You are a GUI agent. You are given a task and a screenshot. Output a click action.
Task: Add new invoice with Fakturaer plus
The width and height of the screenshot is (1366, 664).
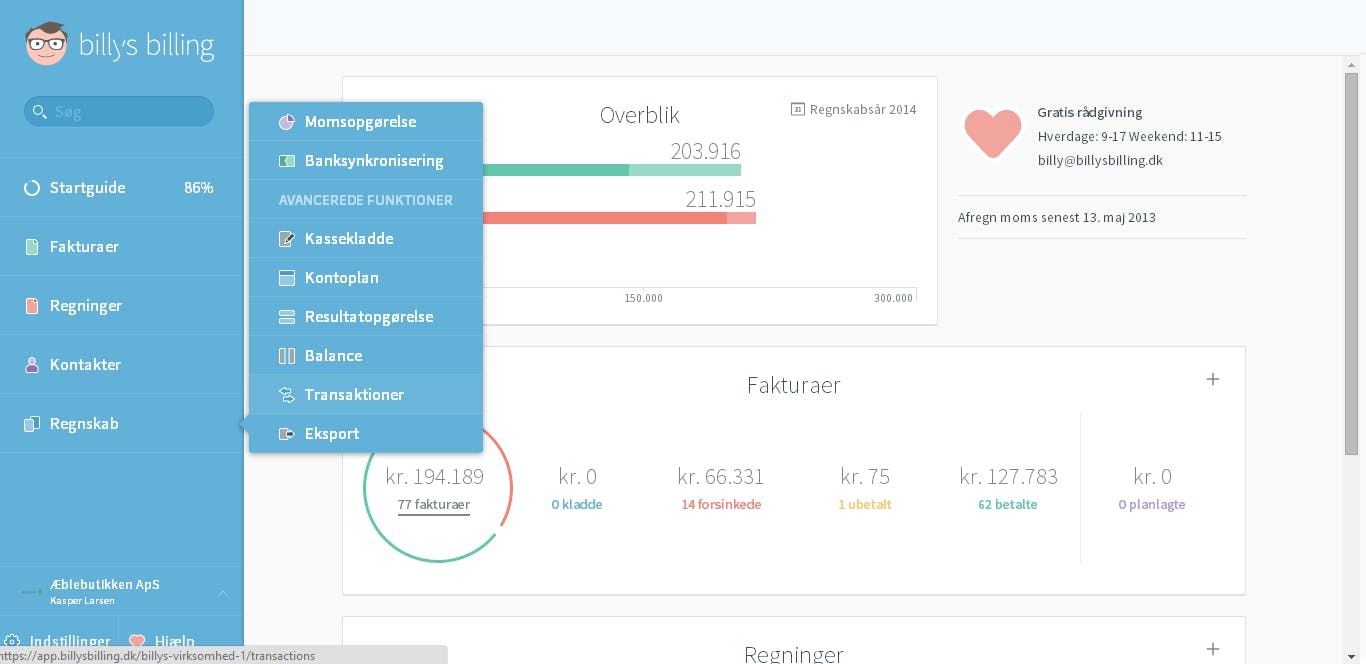pyautogui.click(x=1213, y=379)
